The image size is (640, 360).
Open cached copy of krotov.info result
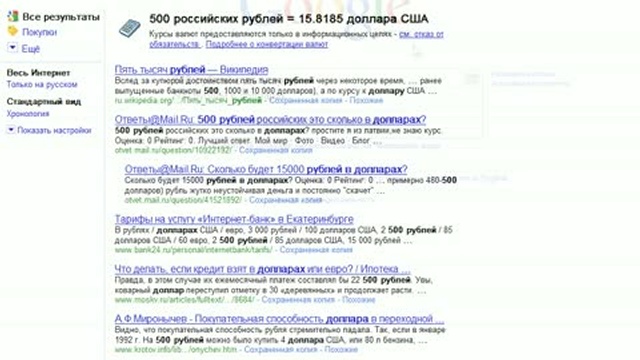pos(280,349)
